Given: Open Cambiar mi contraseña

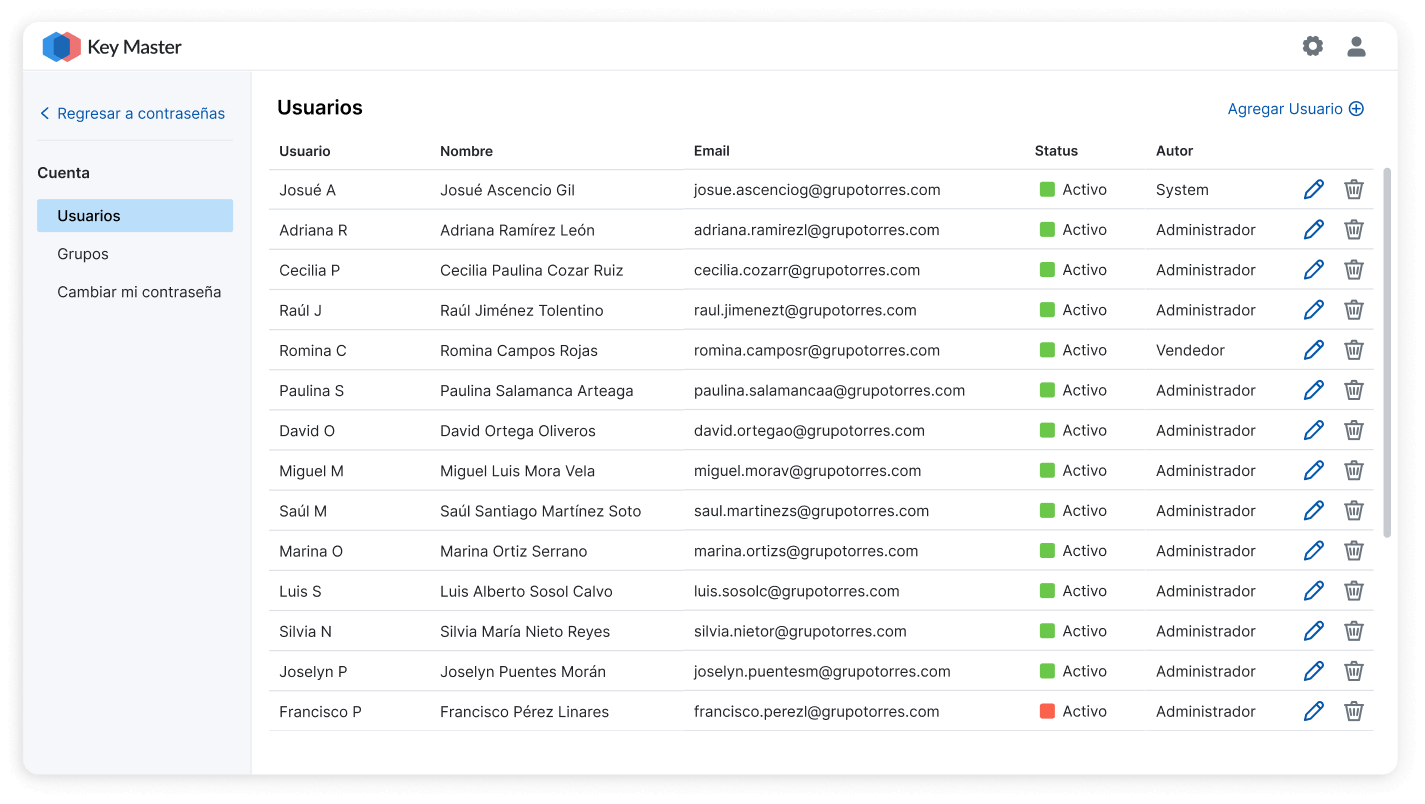Looking at the screenshot, I should pos(139,292).
